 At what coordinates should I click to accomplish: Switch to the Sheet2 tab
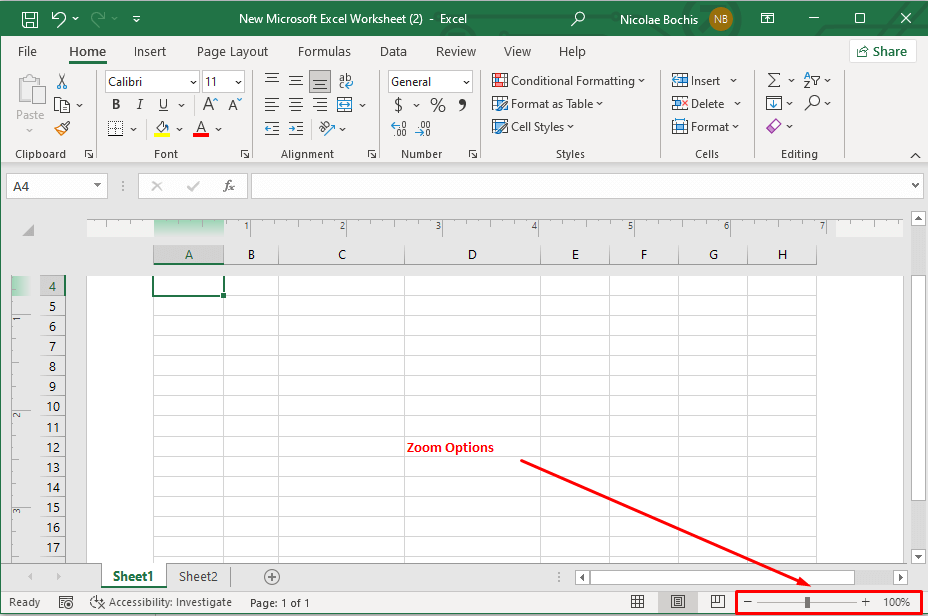pyautogui.click(x=198, y=577)
